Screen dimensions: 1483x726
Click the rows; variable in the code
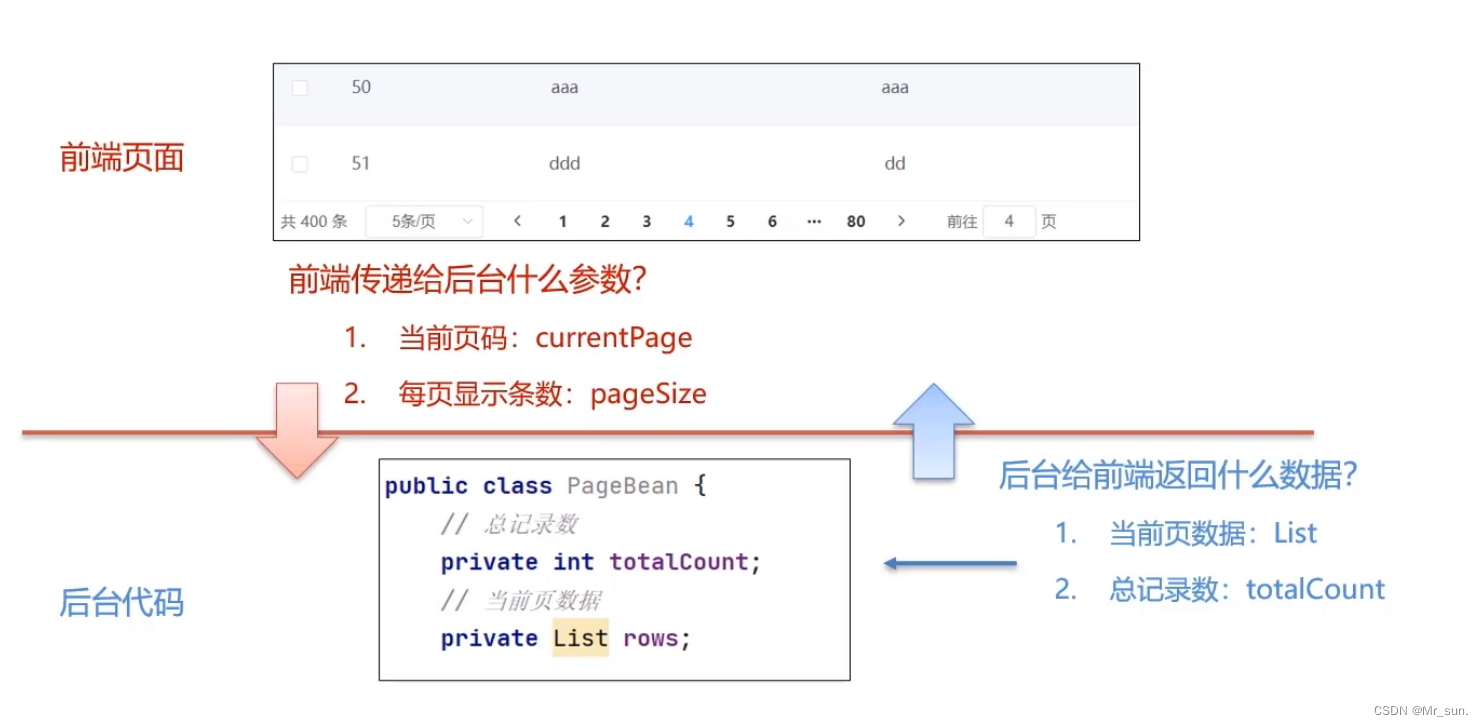(x=657, y=638)
